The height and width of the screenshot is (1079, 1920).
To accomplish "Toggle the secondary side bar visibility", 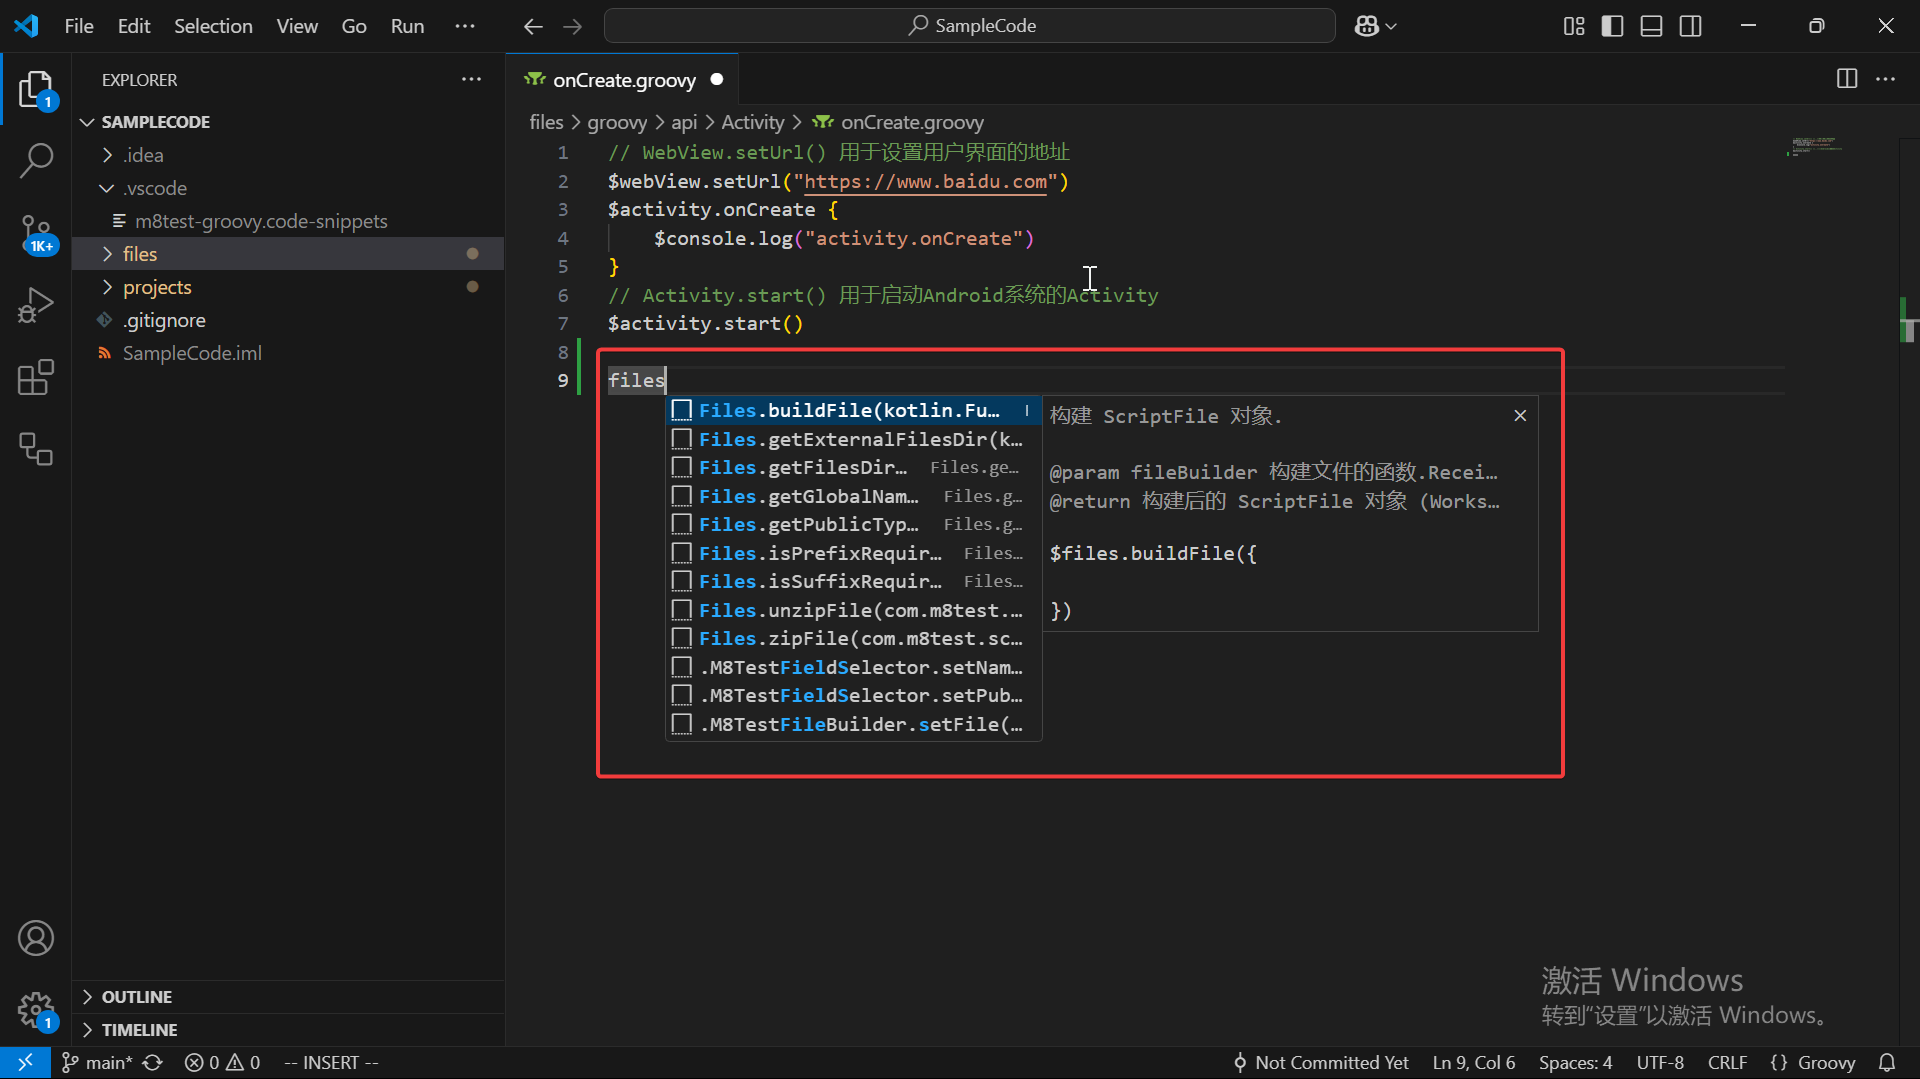I will pos(1690,26).
